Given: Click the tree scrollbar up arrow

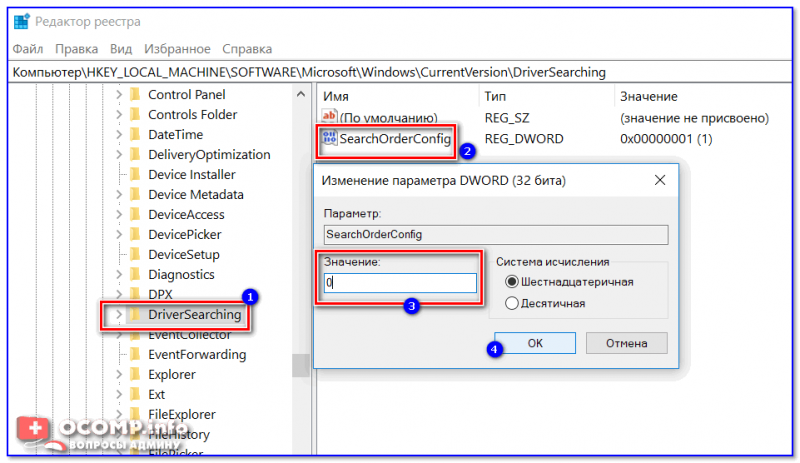Looking at the screenshot, I should [x=301, y=94].
